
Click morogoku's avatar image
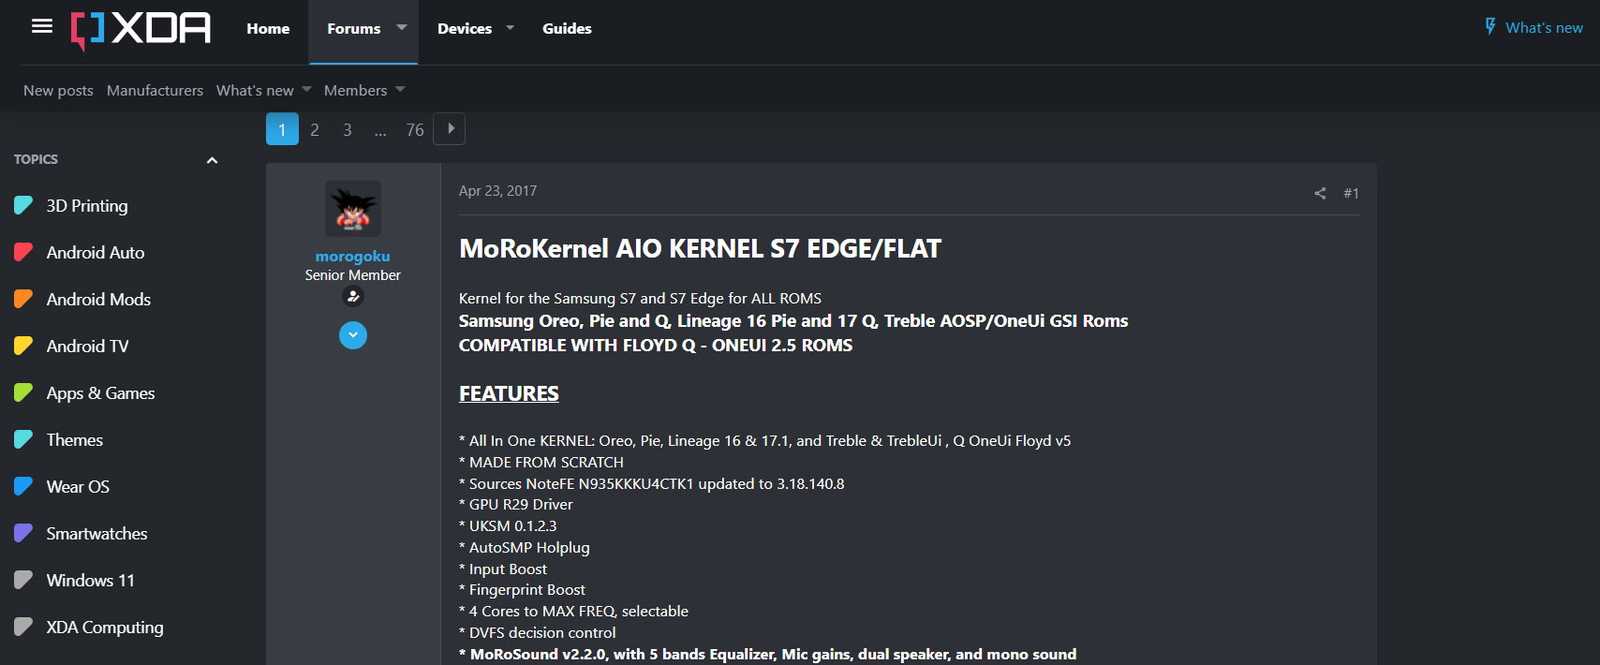point(353,209)
